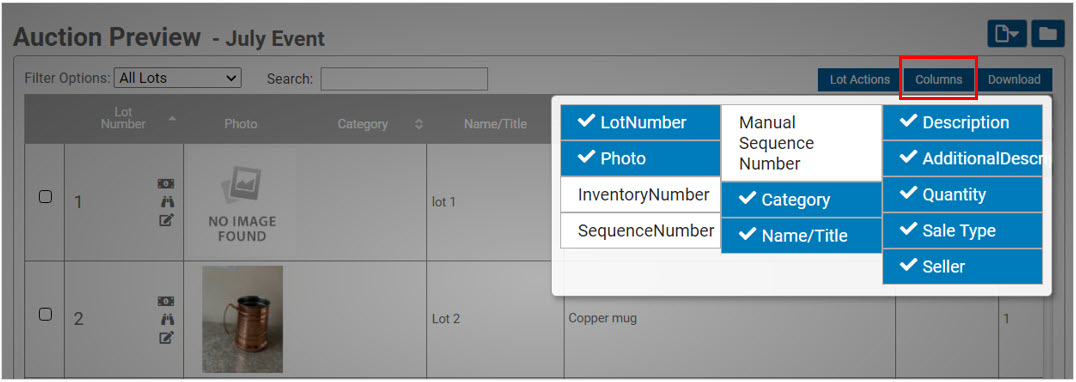Viewport: 1076px width, 382px height.
Task: Toggle the Description column off
Action: (x=963, y=123)
